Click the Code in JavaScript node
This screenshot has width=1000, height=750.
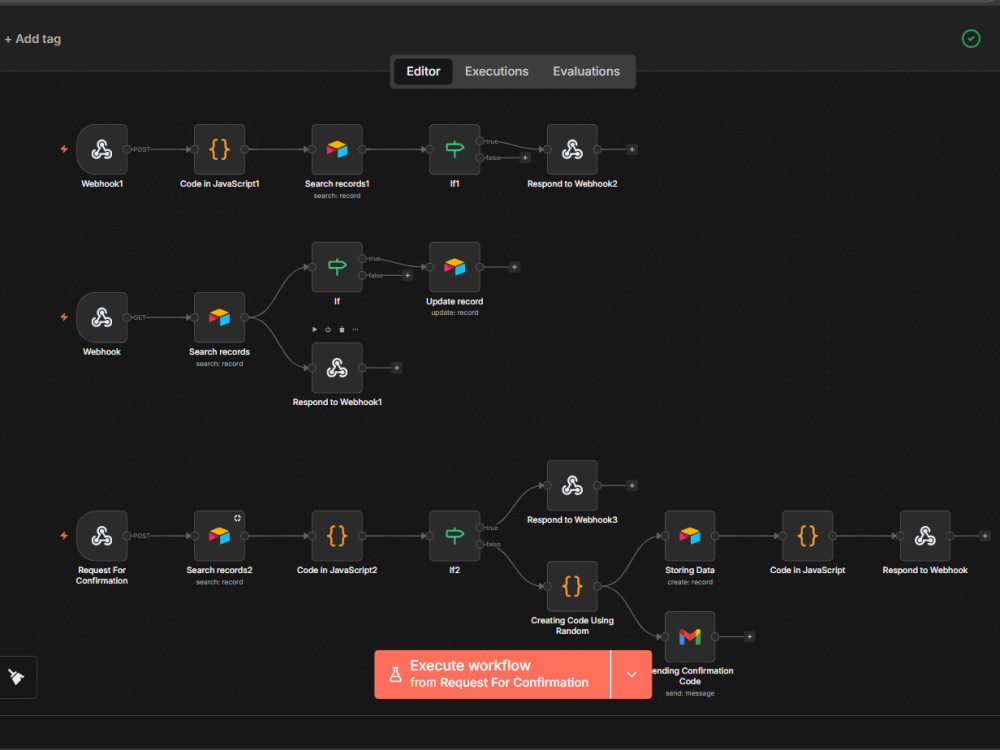pos(807,536)
